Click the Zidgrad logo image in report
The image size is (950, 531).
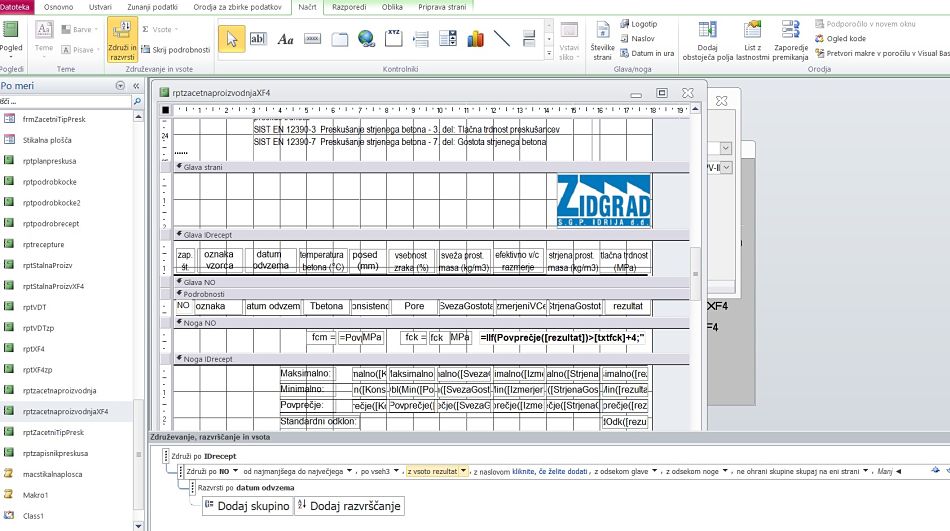click(604, 201)
